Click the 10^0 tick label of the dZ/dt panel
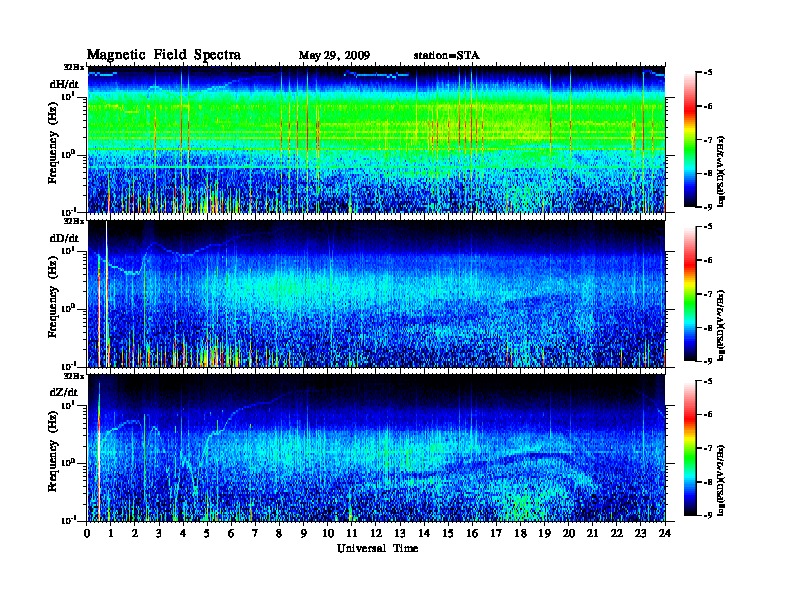Image resolution: width=792 pixels, height=612 pixels. tap(69, 463)
